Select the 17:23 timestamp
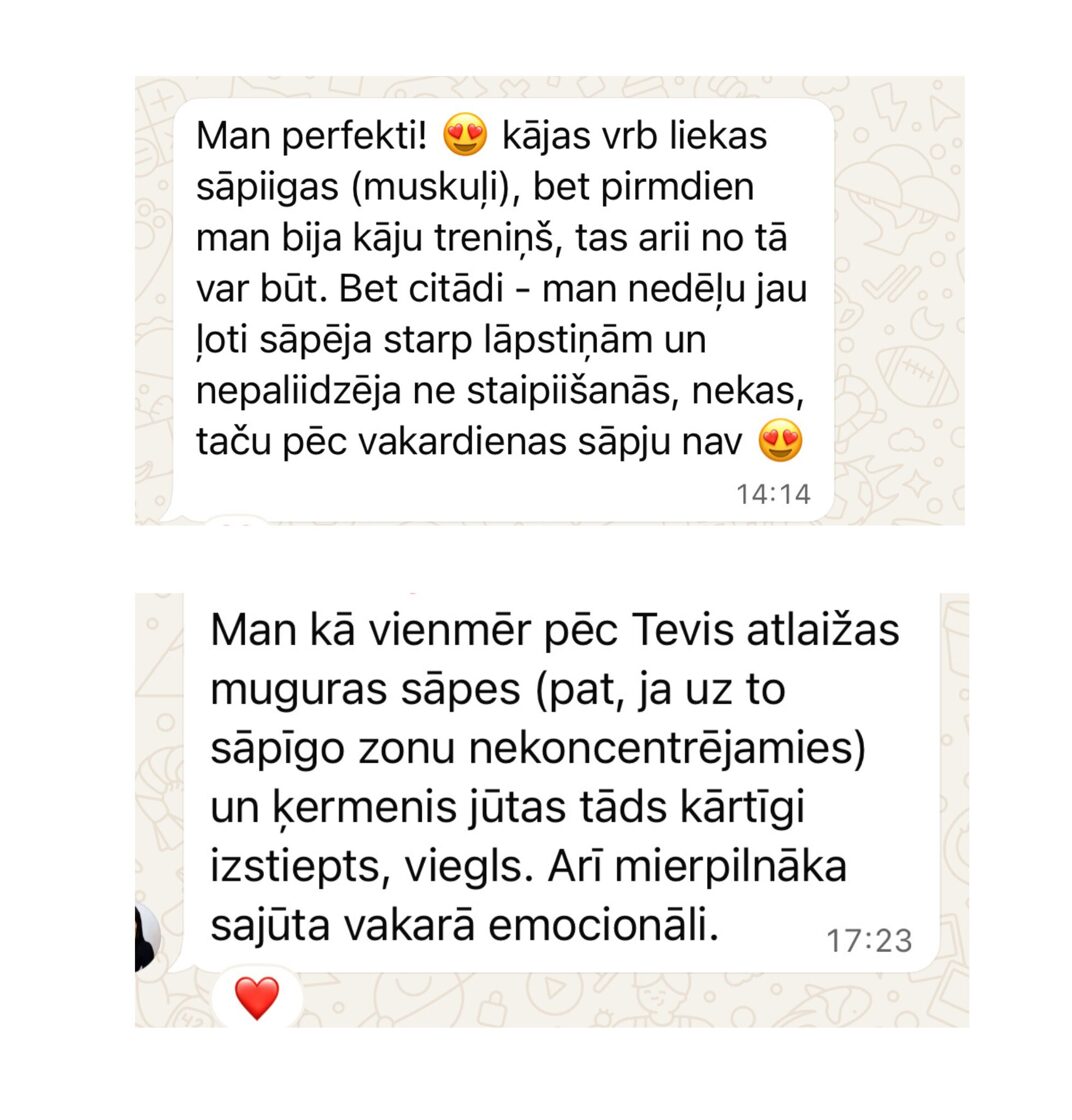1072x1120 pixels. [869, 941]
